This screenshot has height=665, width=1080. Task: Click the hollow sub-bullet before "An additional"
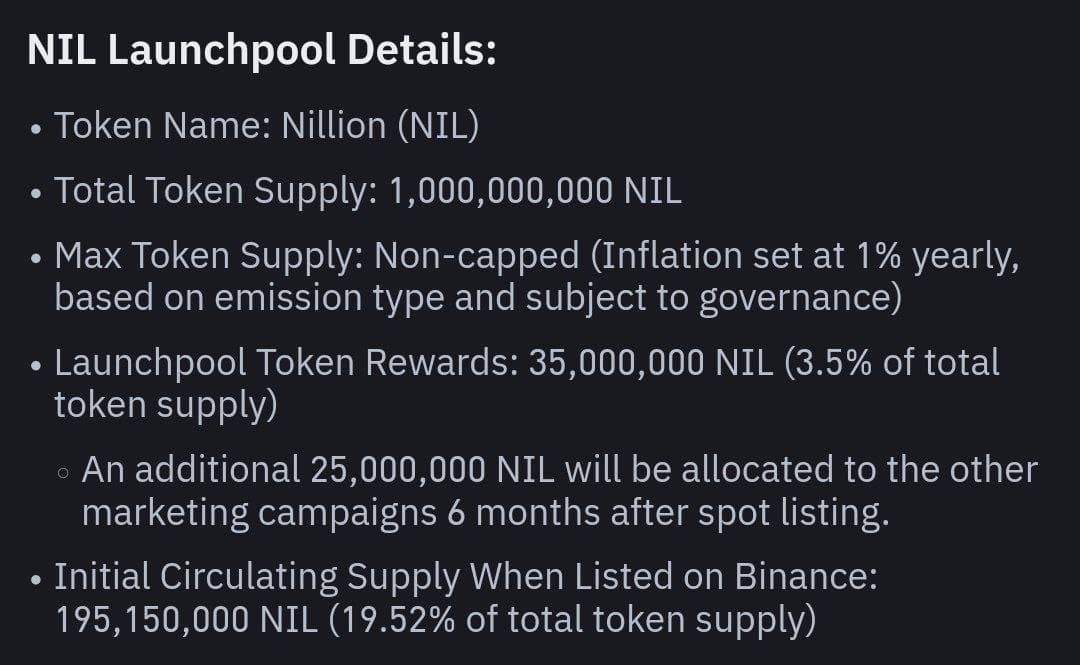click(64, 472)
